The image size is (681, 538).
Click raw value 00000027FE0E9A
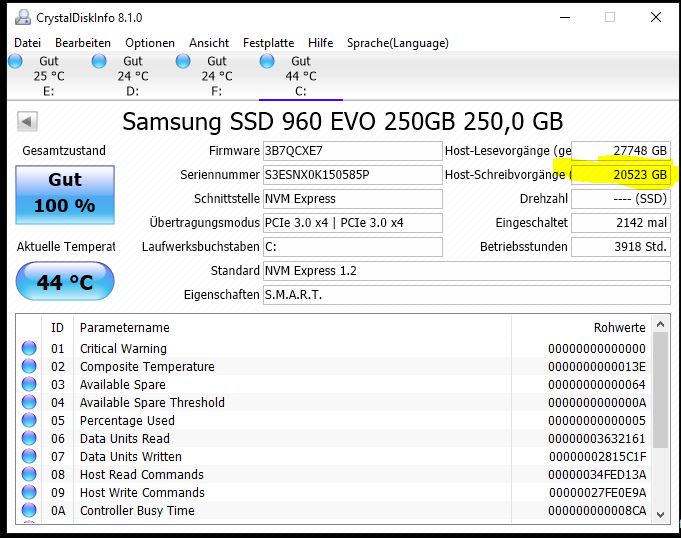(597, 493)
